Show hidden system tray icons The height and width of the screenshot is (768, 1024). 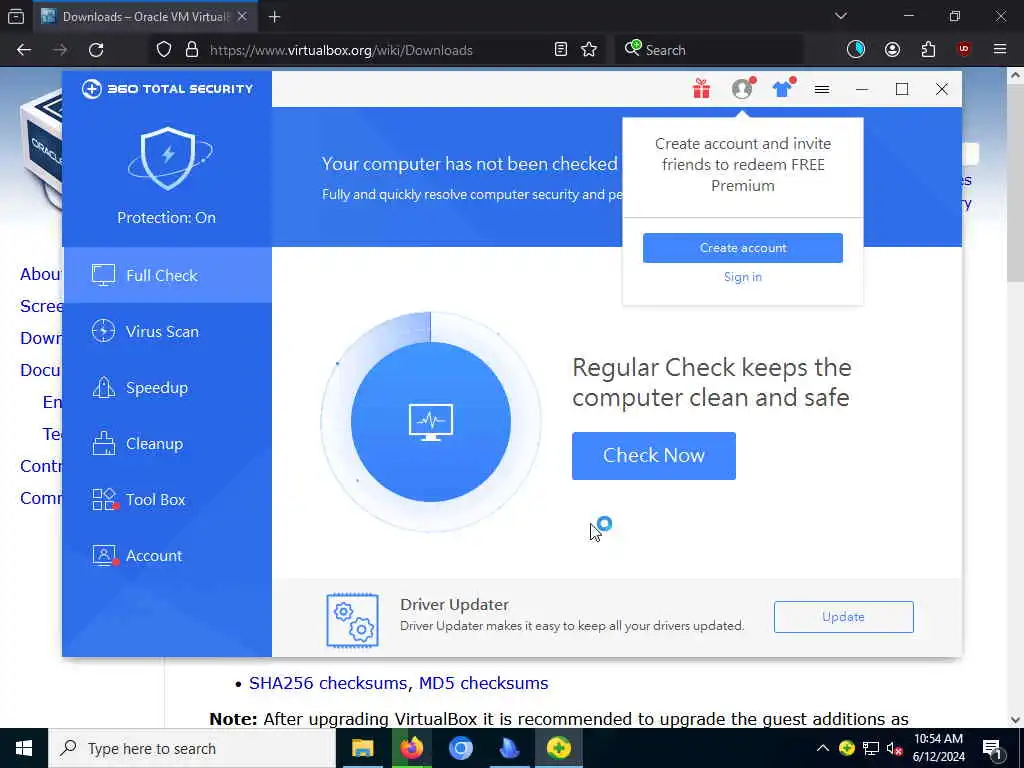pyautogui.click(x=823, y=748)
